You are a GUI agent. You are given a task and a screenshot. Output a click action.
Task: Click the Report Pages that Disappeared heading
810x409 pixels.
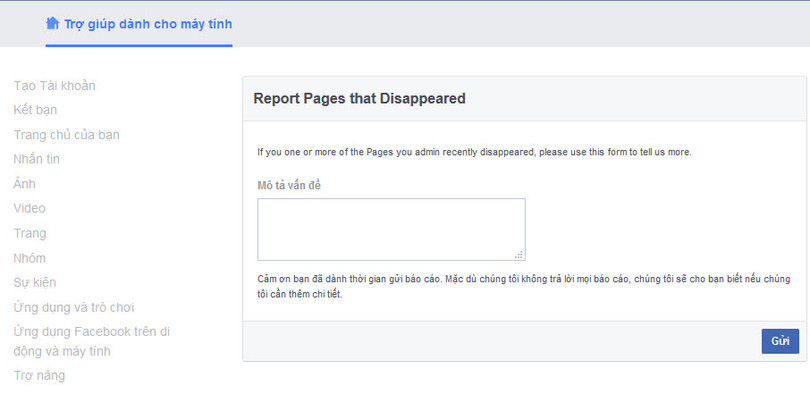[359, 99]
